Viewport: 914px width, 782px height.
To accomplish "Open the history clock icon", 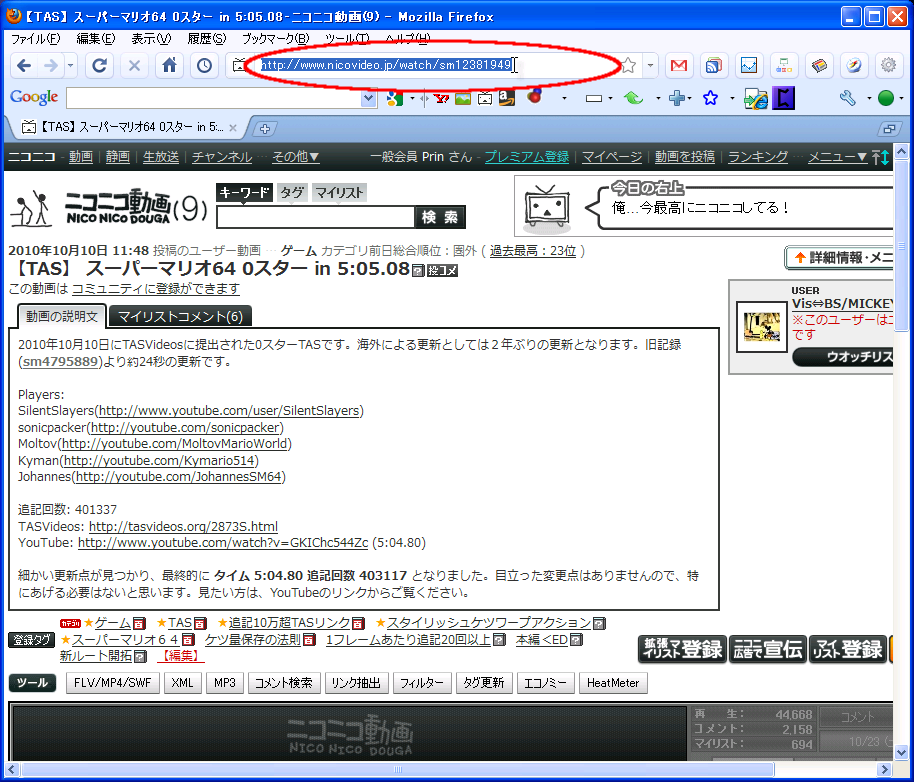I will [x=204, y=66].
